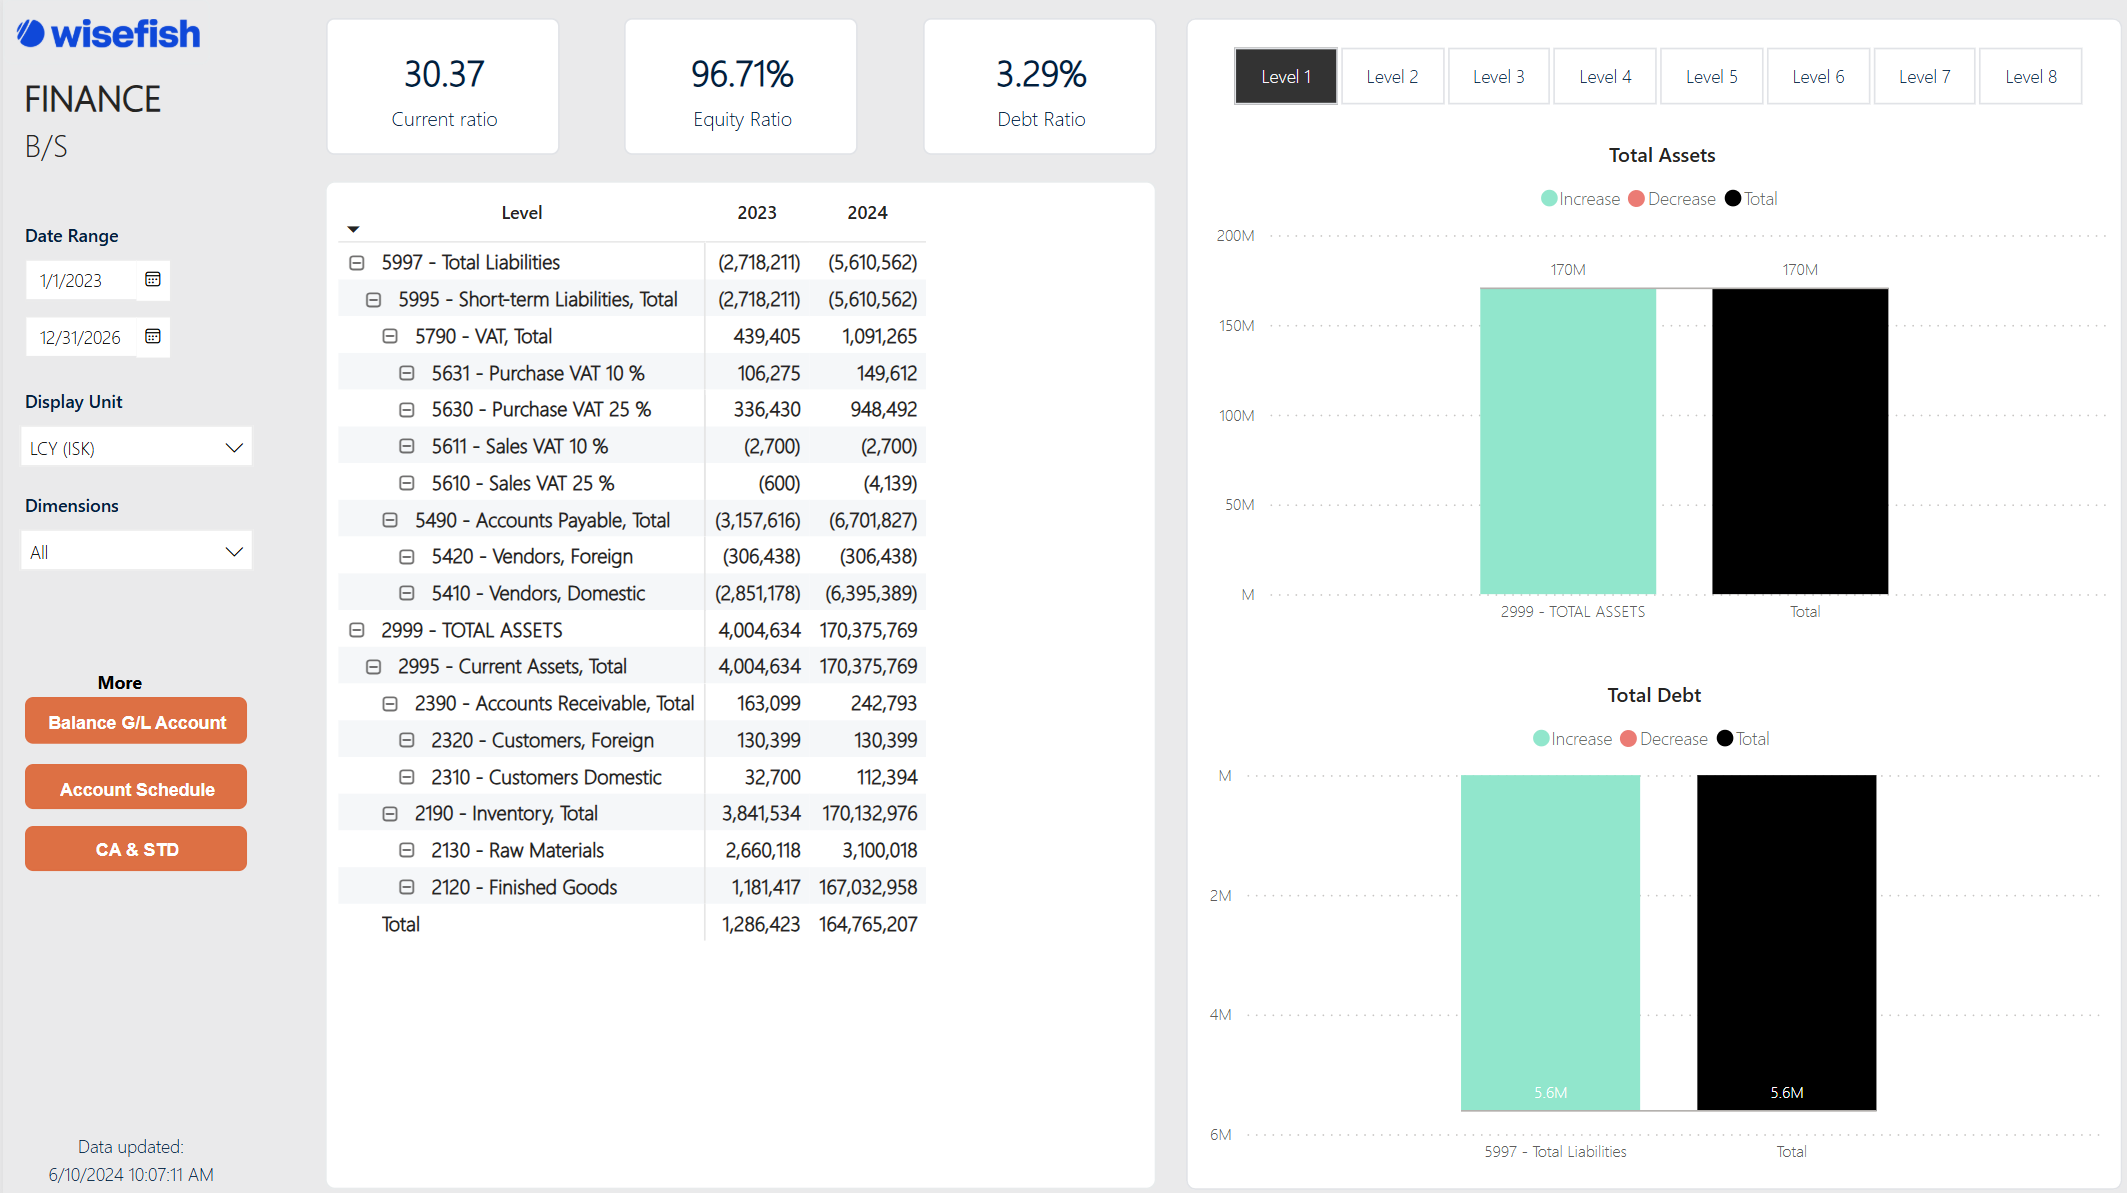Collapse the 5790 - VAT, Total row

click(x=390, y=337)
